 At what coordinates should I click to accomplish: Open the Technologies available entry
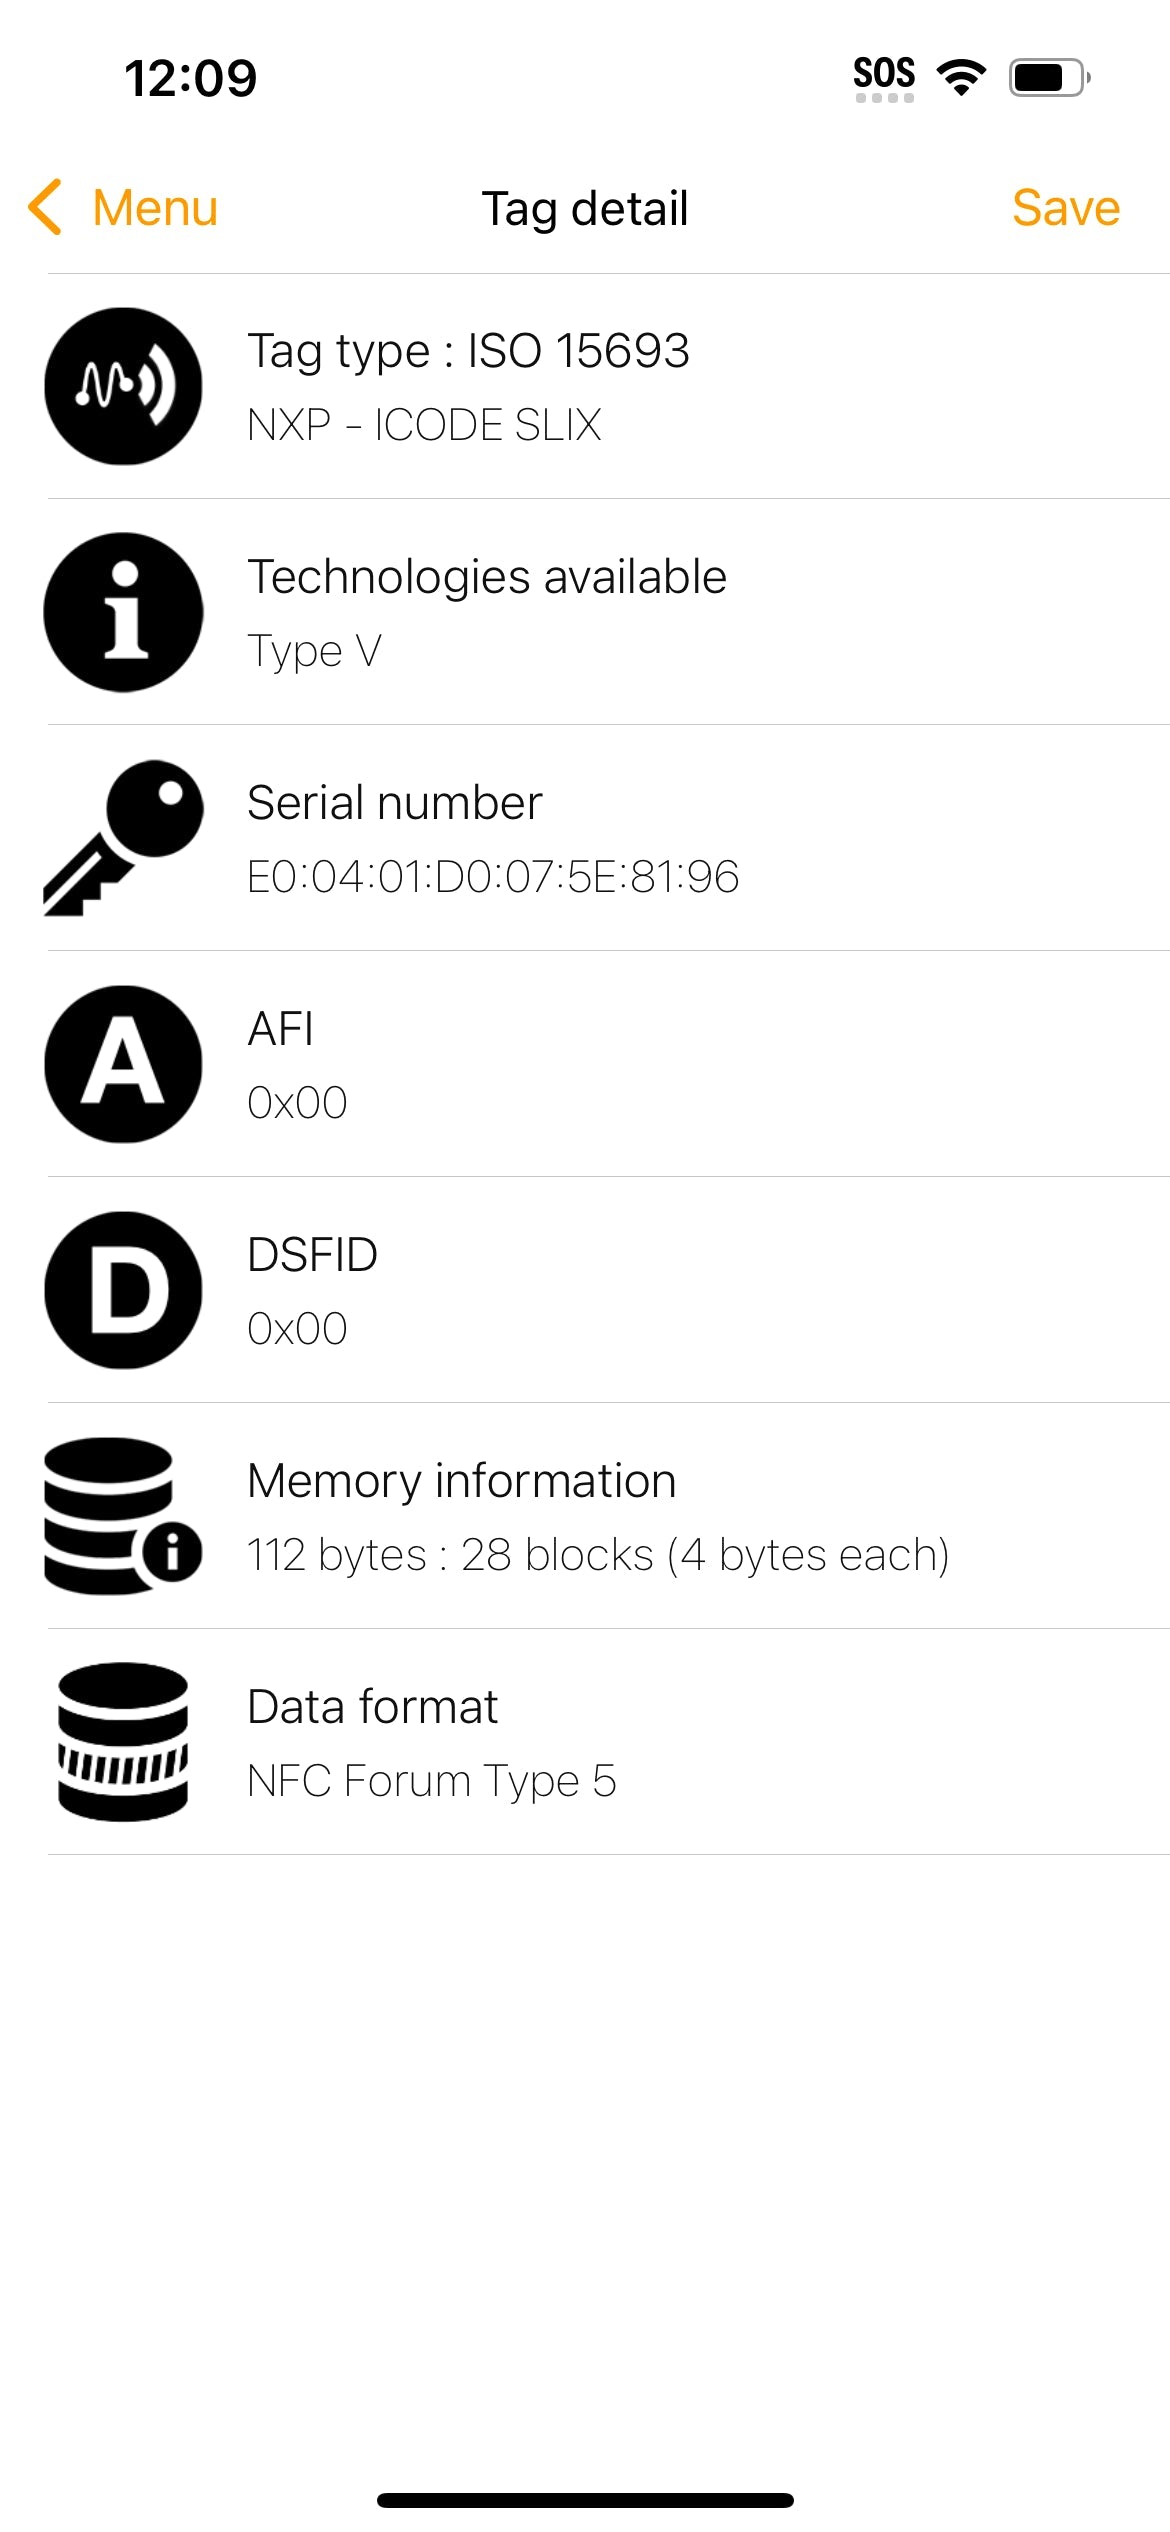[x=486, y=577]
